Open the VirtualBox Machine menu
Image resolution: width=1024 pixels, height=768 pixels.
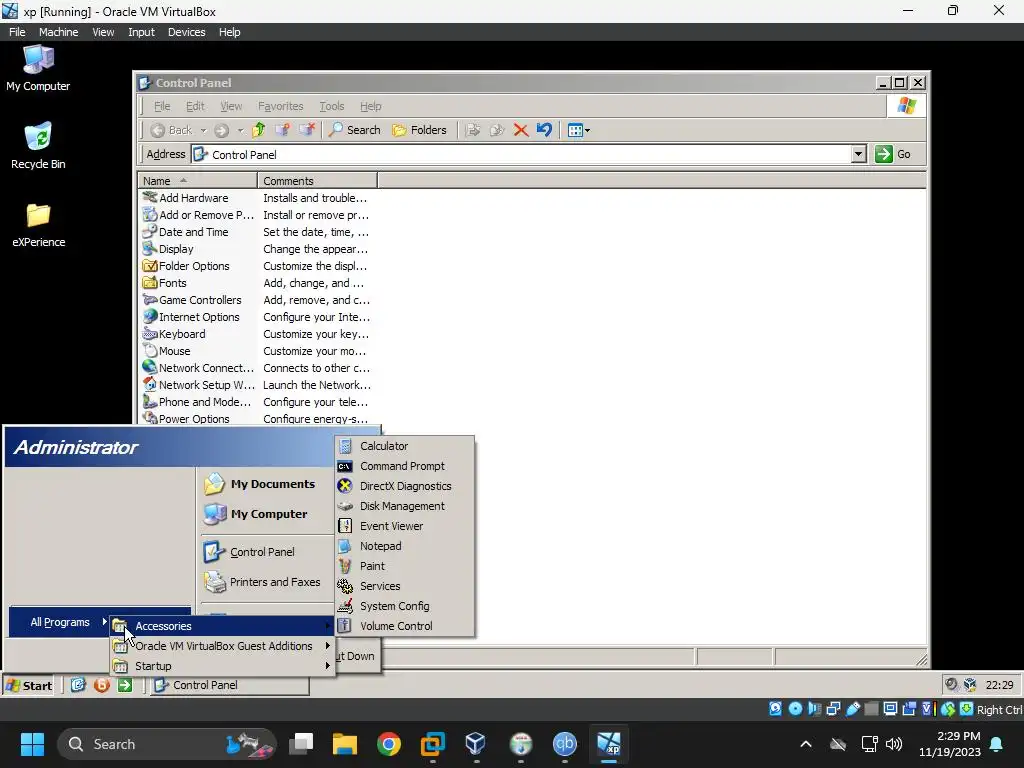(58, 32)
